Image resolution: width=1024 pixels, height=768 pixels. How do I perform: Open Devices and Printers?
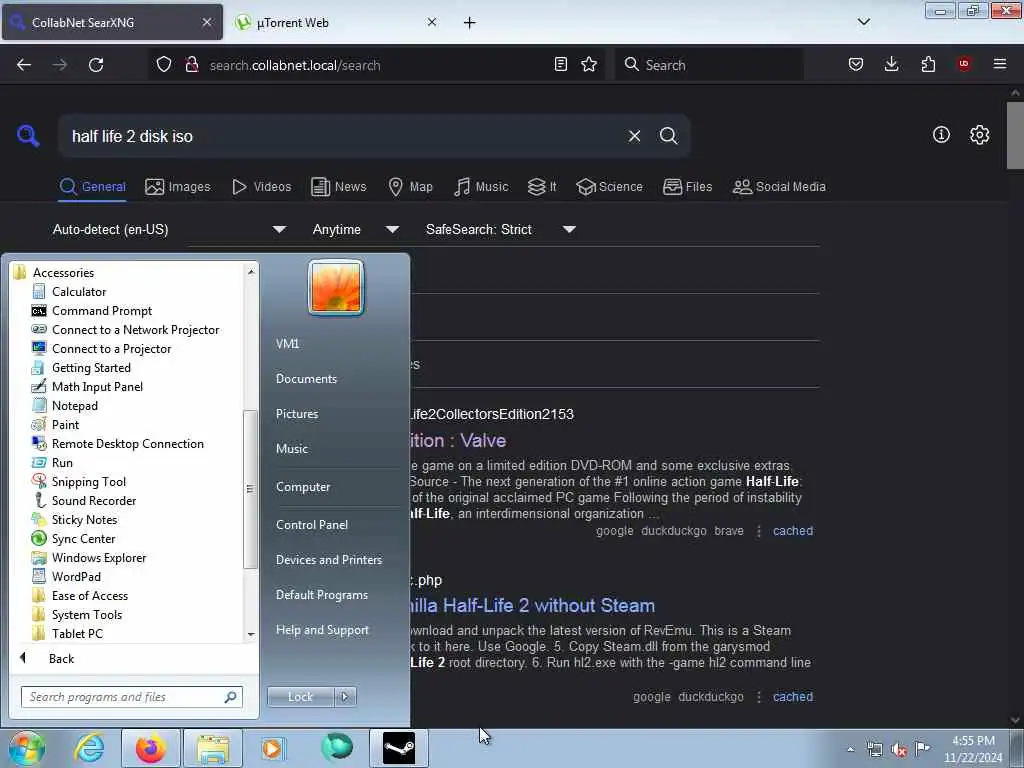tap(328, 560)
